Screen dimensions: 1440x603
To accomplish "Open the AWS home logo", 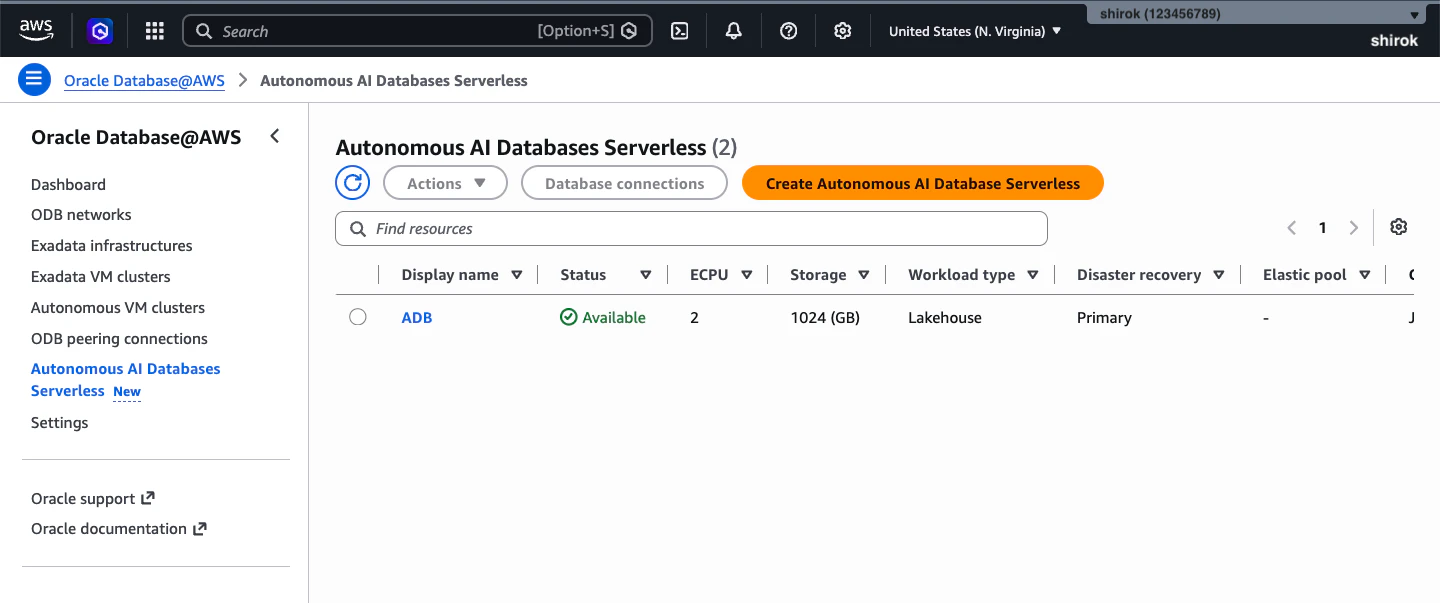I will tap(36, 30).
